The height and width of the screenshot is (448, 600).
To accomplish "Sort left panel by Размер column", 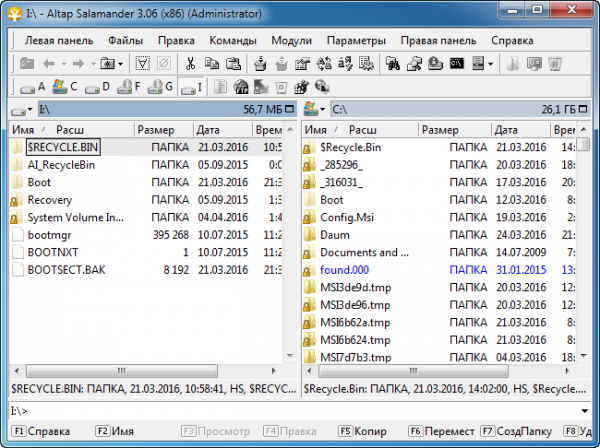I will tap(164, 130).
